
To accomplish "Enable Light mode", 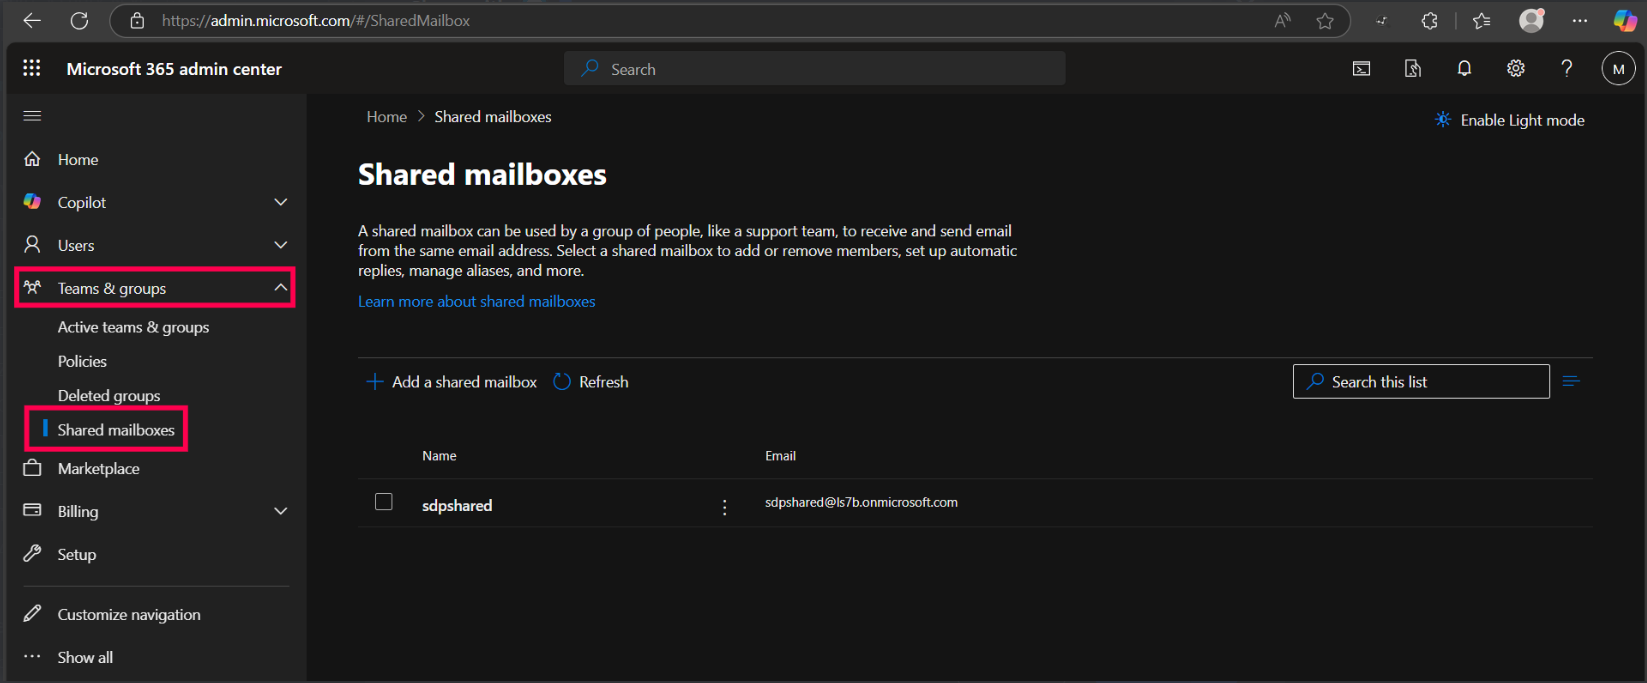I will pos(1511,120).
